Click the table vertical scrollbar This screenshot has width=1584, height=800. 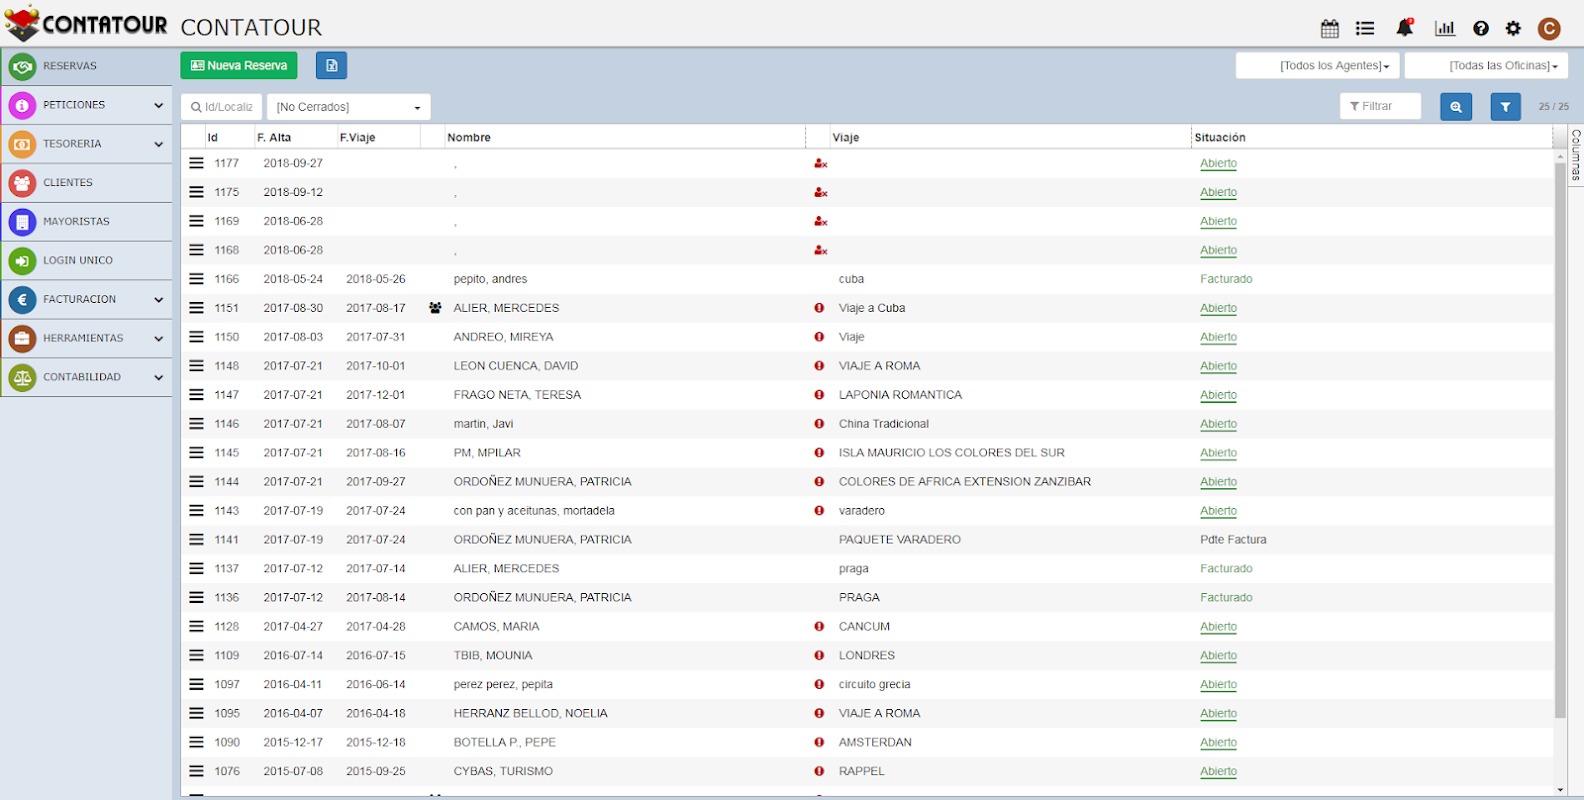(1560, 440)
